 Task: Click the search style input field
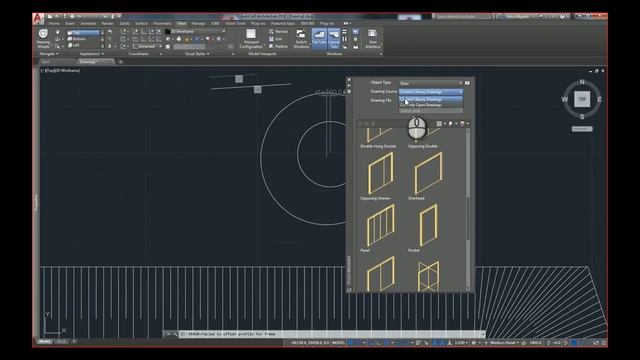(x=431, y=111)
